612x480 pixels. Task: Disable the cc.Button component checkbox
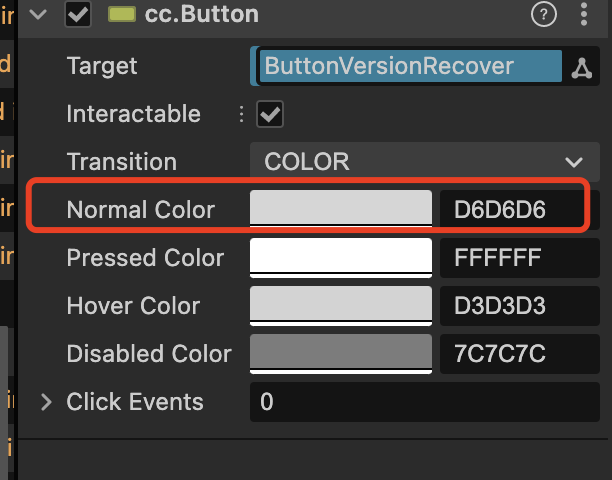78,14
